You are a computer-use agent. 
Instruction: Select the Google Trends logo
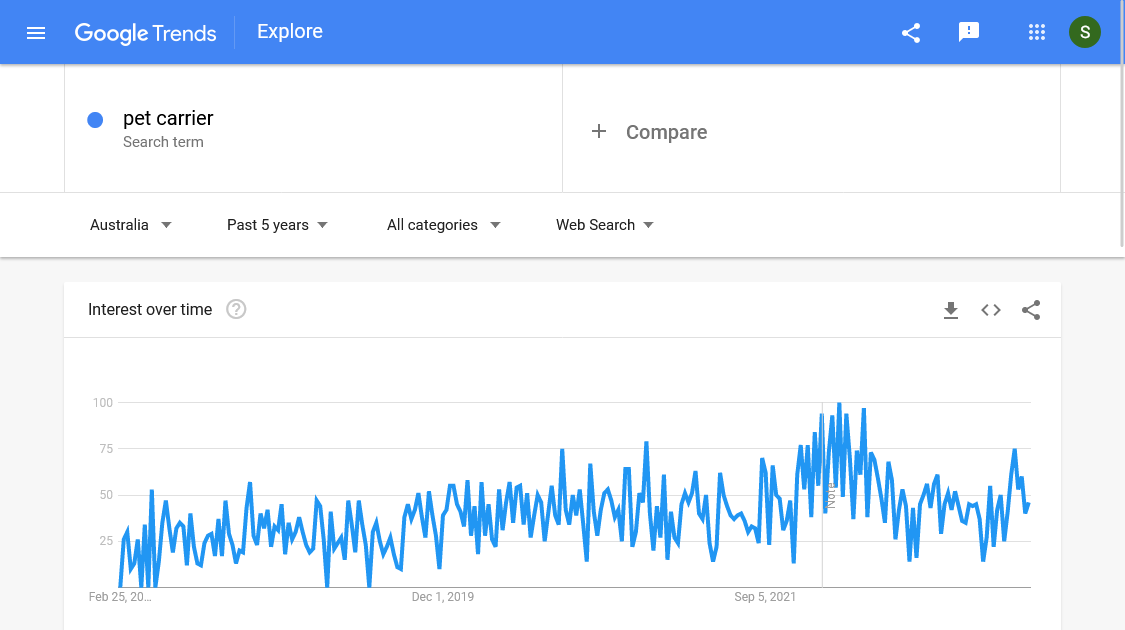pos(145,33)
